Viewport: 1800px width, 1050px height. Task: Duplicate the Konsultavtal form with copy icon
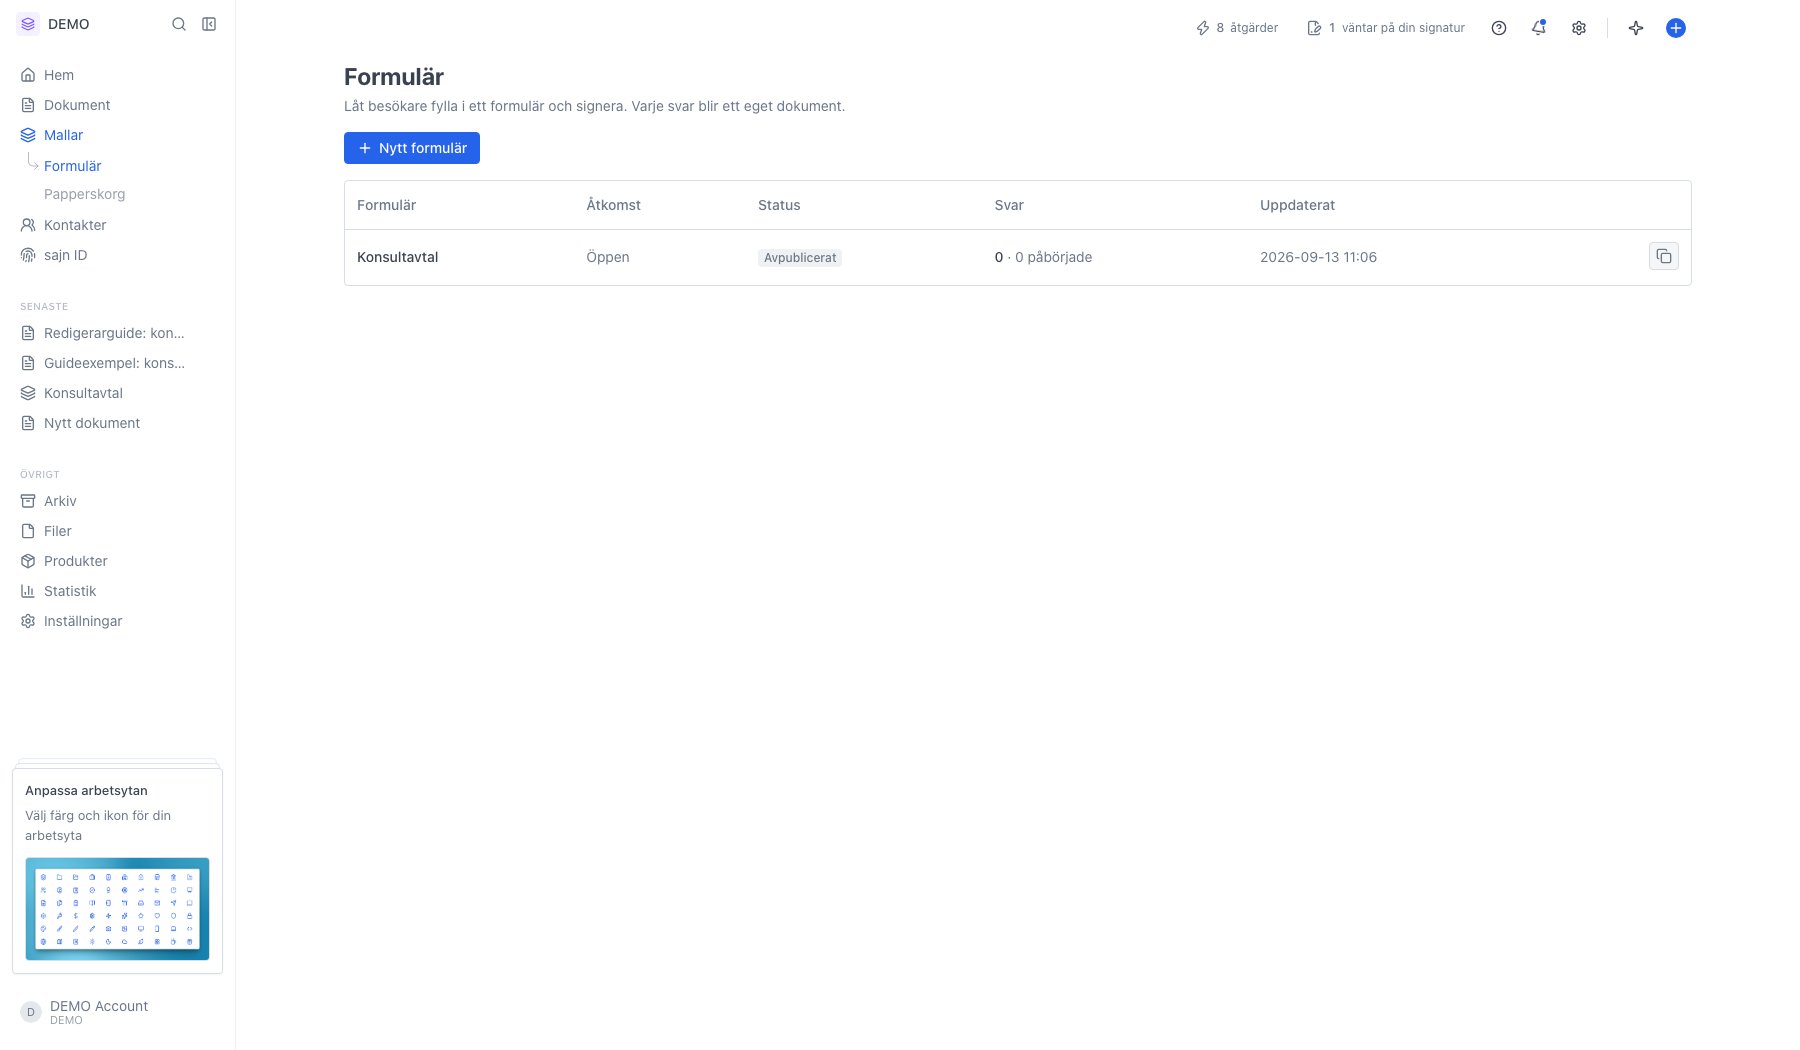click(x=1664, y=257)
